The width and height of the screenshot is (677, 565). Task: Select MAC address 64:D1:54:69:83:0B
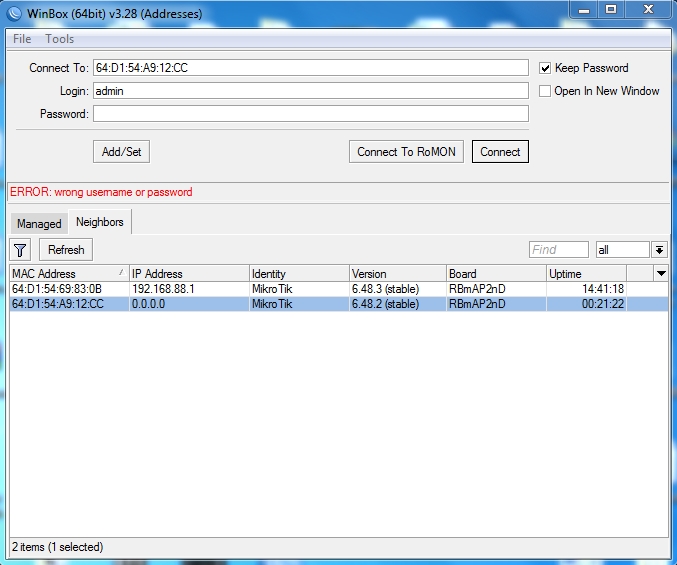(x=57, y=289)
